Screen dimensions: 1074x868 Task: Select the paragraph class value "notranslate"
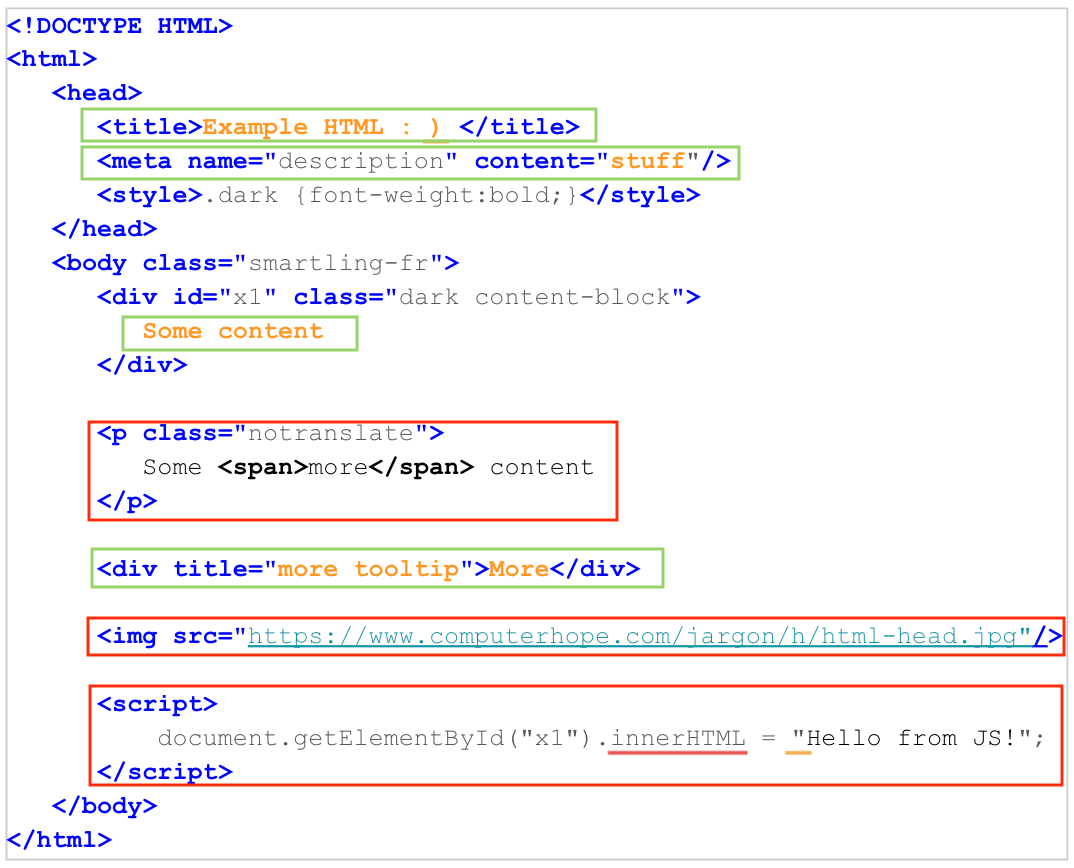pos(331,433)
